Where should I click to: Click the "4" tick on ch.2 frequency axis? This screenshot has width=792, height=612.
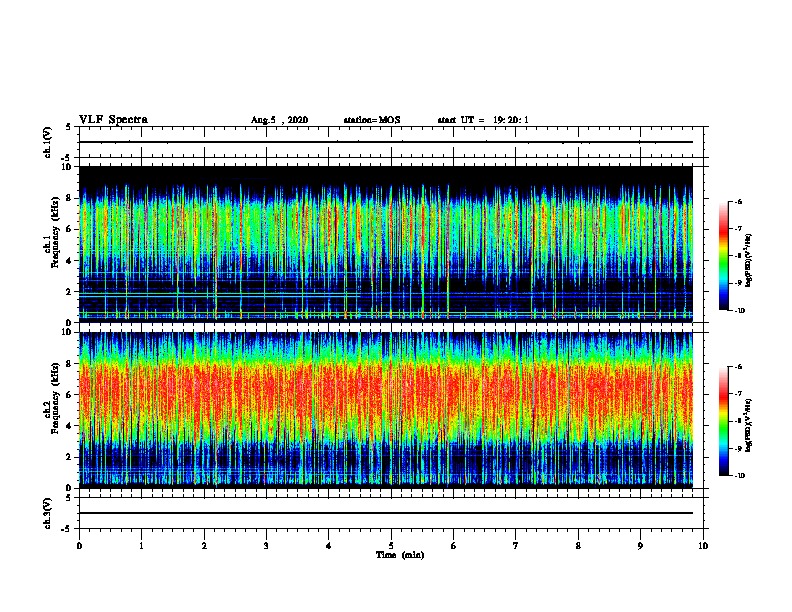point(69,426)
